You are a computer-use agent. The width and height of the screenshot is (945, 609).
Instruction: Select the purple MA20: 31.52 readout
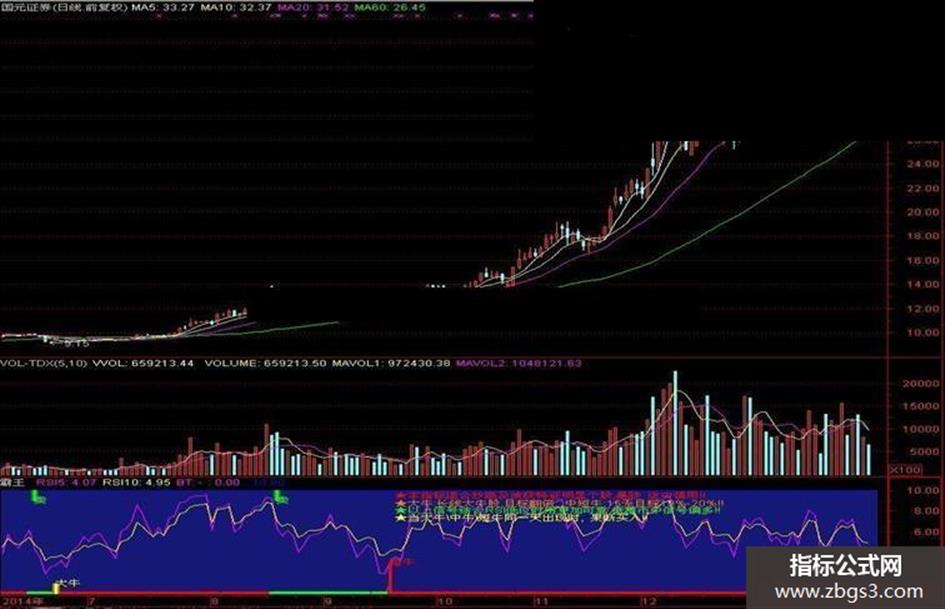click(x=312, y=7)
